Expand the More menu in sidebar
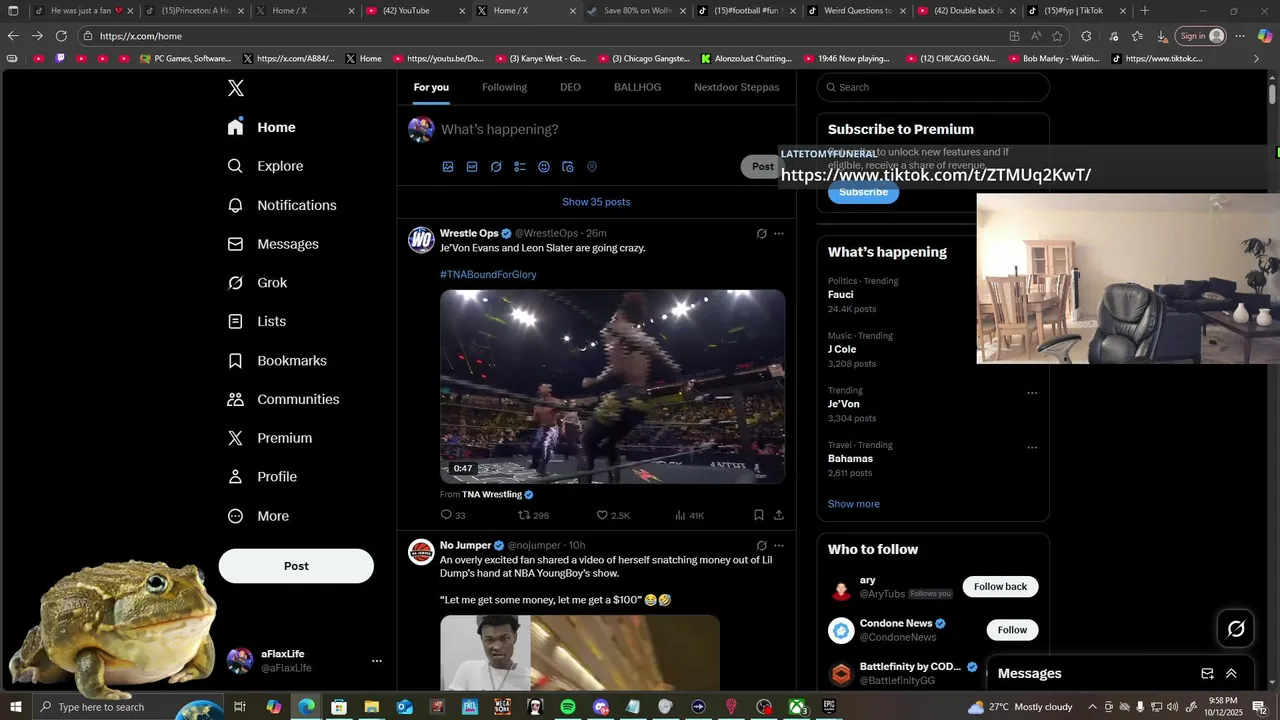This screenshot has width=1280, height=720. tap(258, 516)
